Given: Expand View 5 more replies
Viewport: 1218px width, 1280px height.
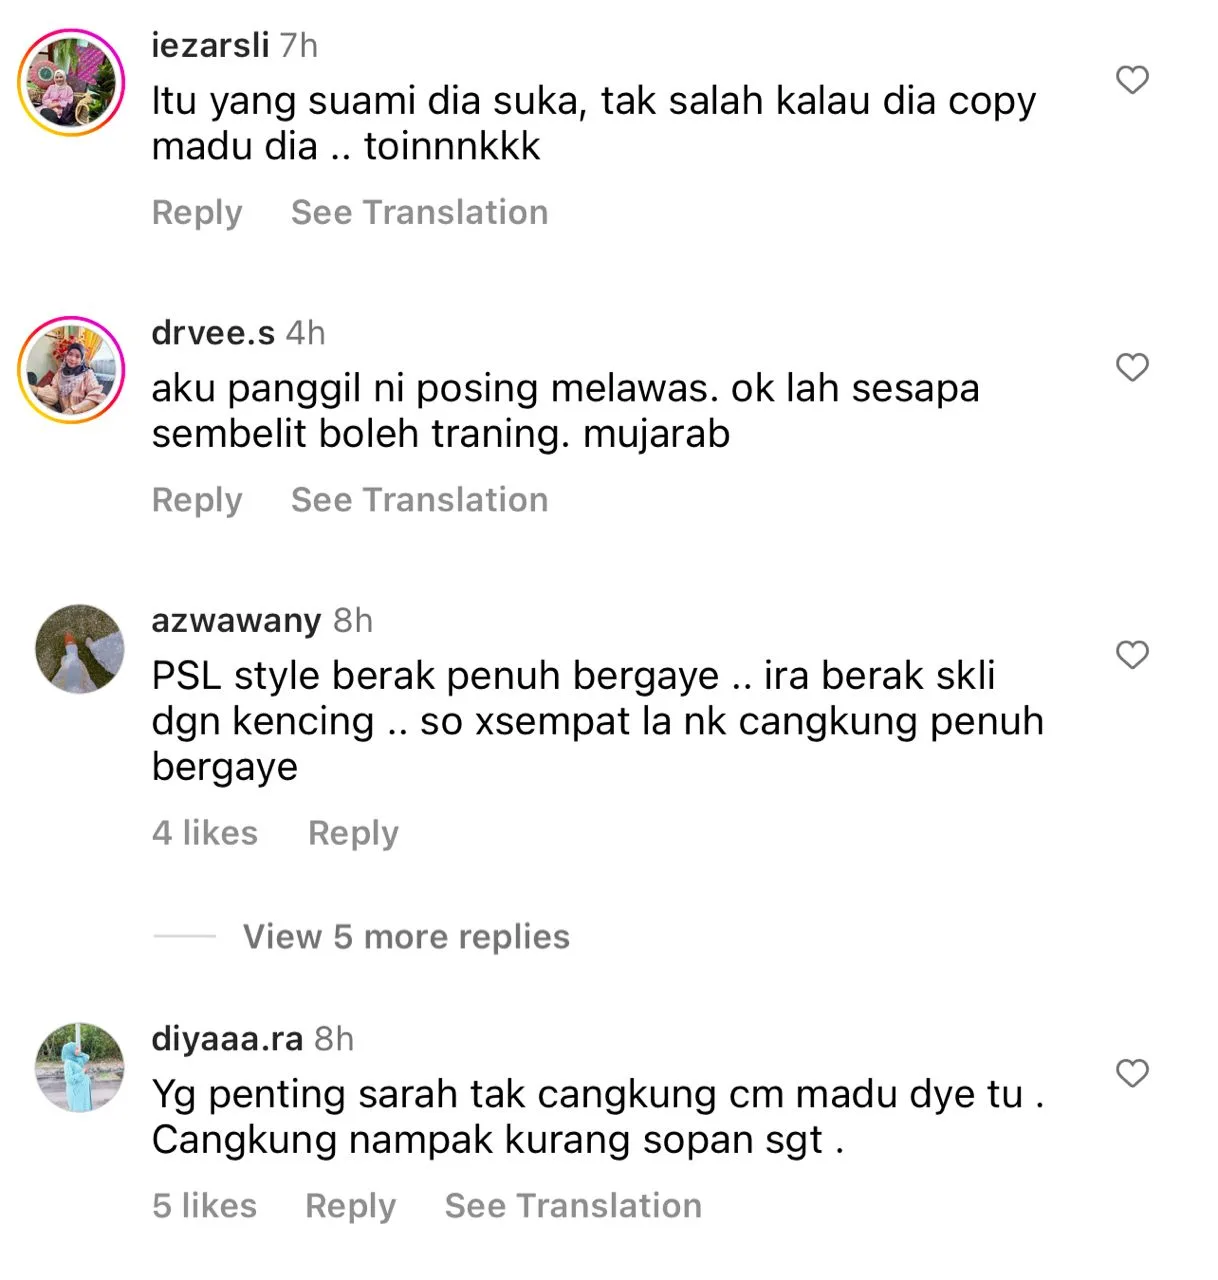Looking at the screenshot, I should [x=406, y=937].
